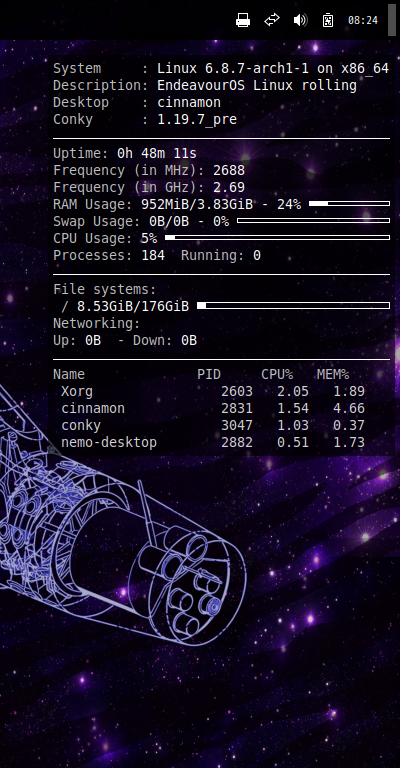Click the CPU% column header
This screenshot has width=400, height=768.
[277, 374]
